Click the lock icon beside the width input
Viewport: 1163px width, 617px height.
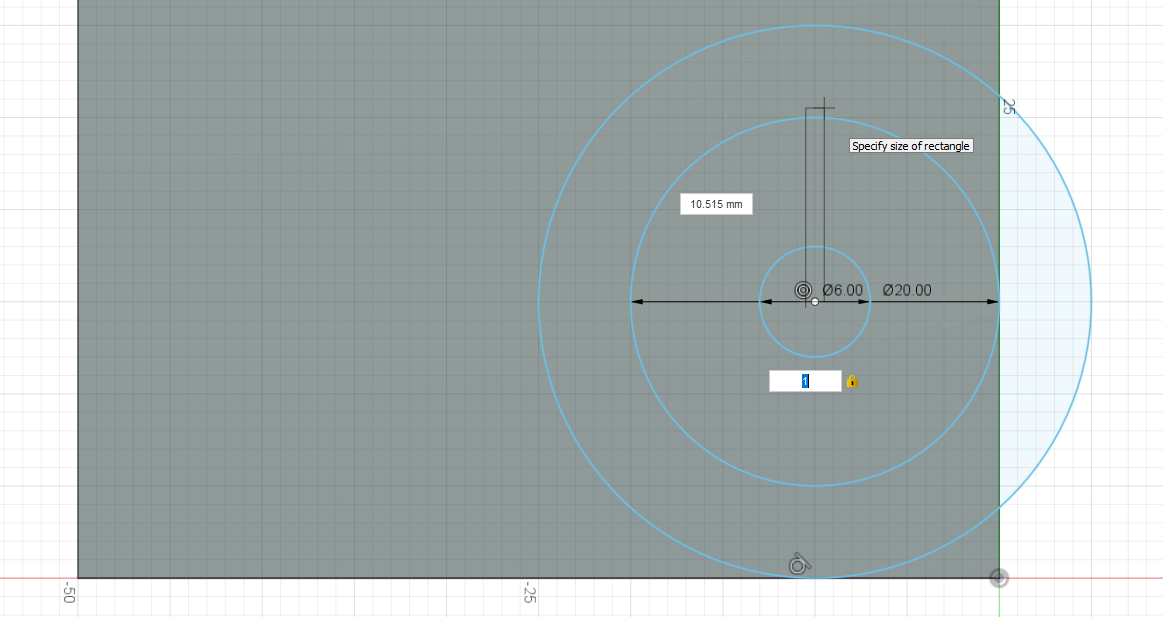pyautogui.click(x=851, y=381)
